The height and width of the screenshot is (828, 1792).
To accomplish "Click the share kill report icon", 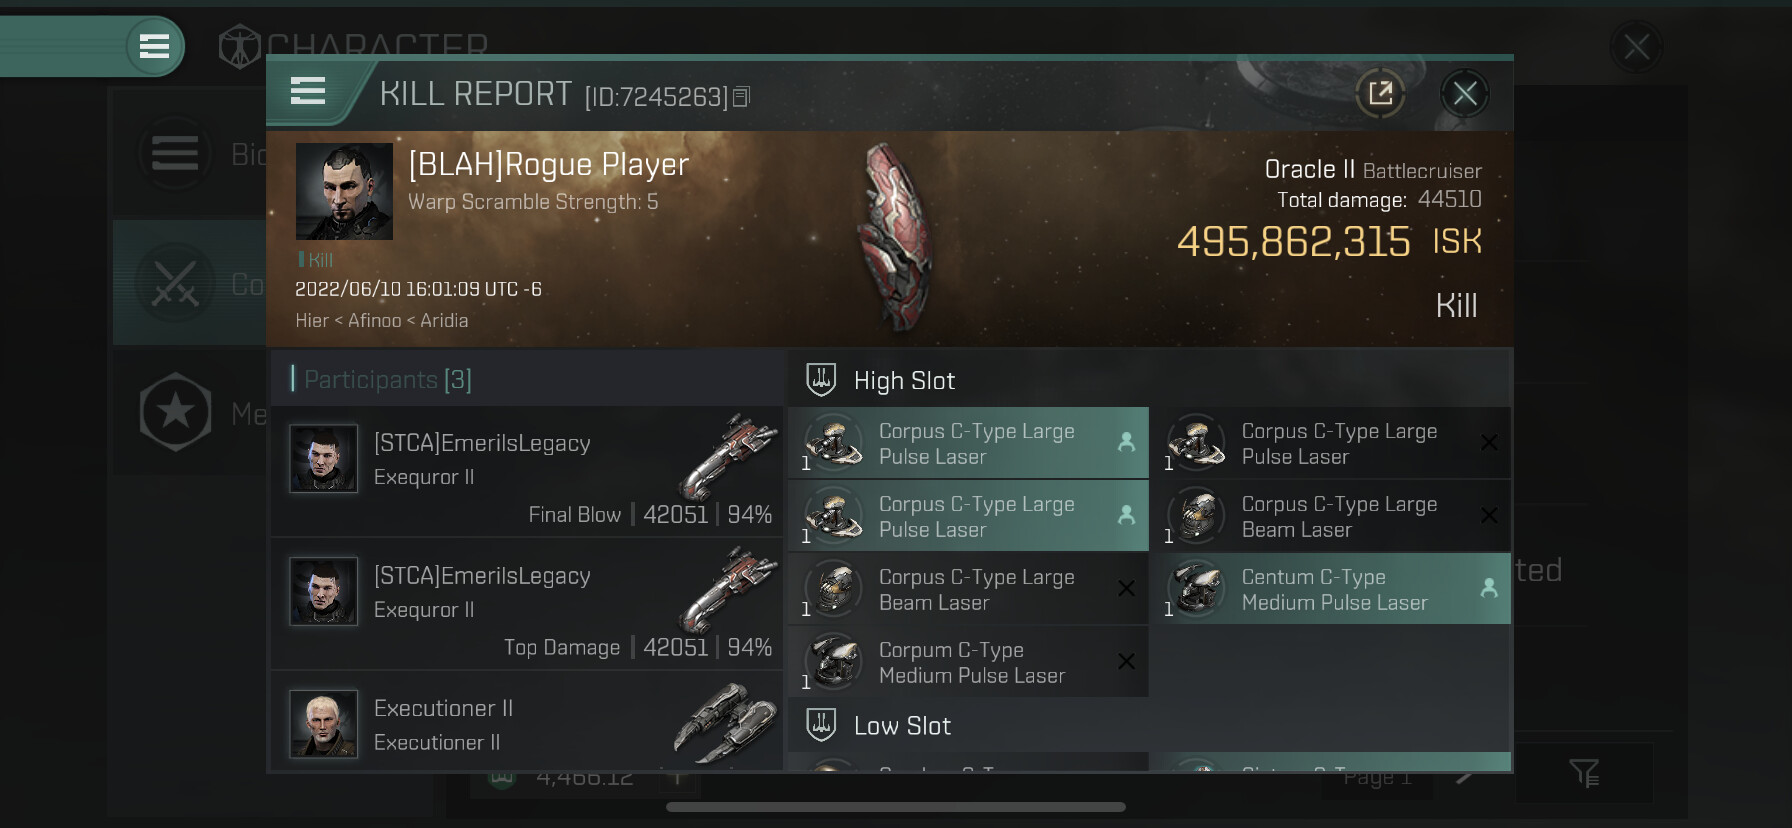I will [x=1380, y=94].
